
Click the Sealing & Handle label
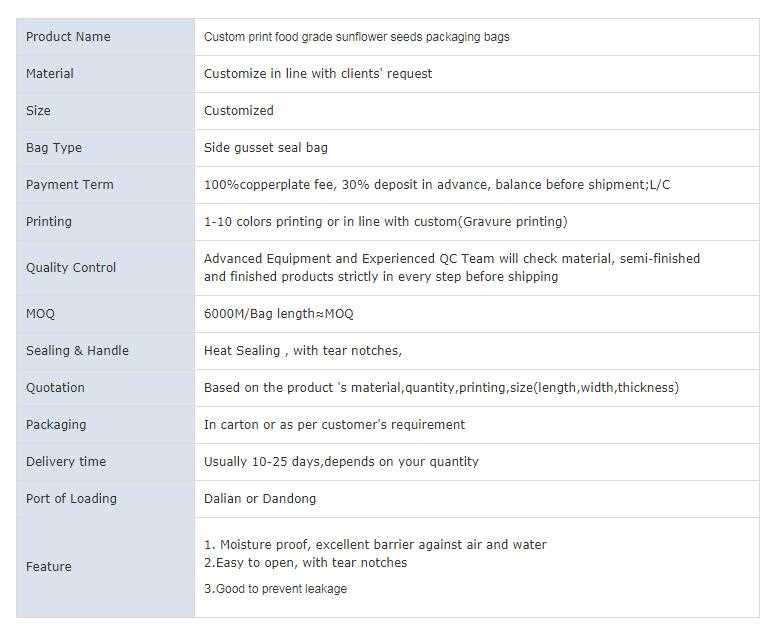click(77, 351)
